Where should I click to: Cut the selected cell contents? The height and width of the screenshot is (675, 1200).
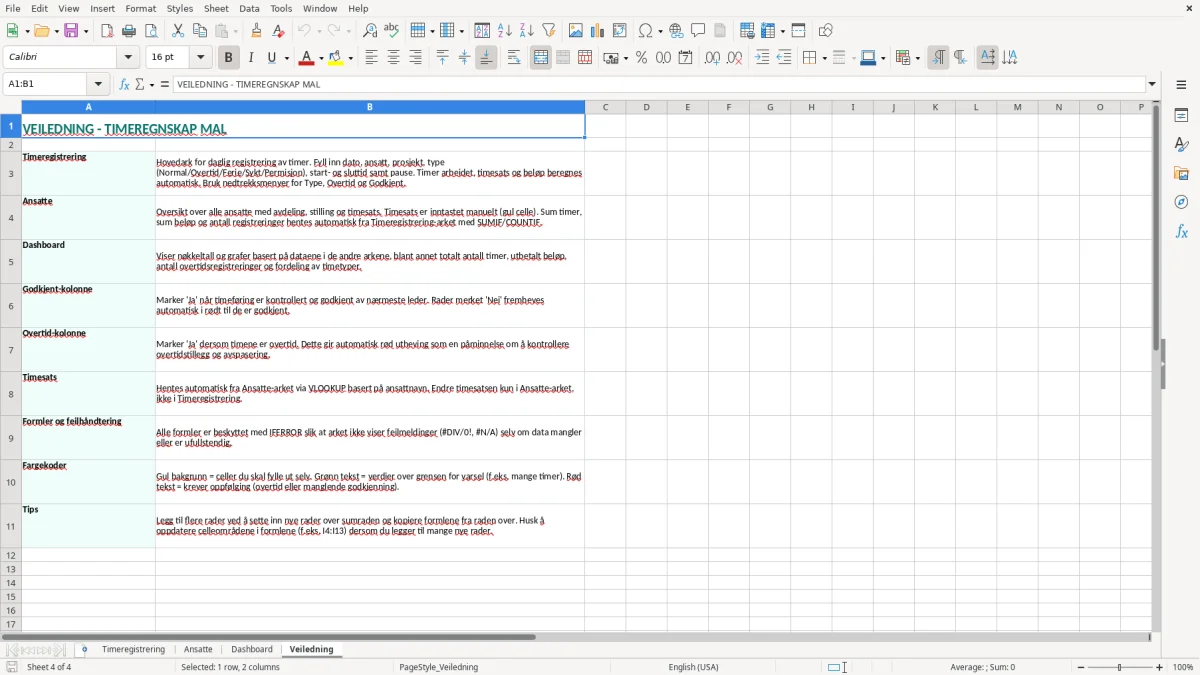(178, 31)
